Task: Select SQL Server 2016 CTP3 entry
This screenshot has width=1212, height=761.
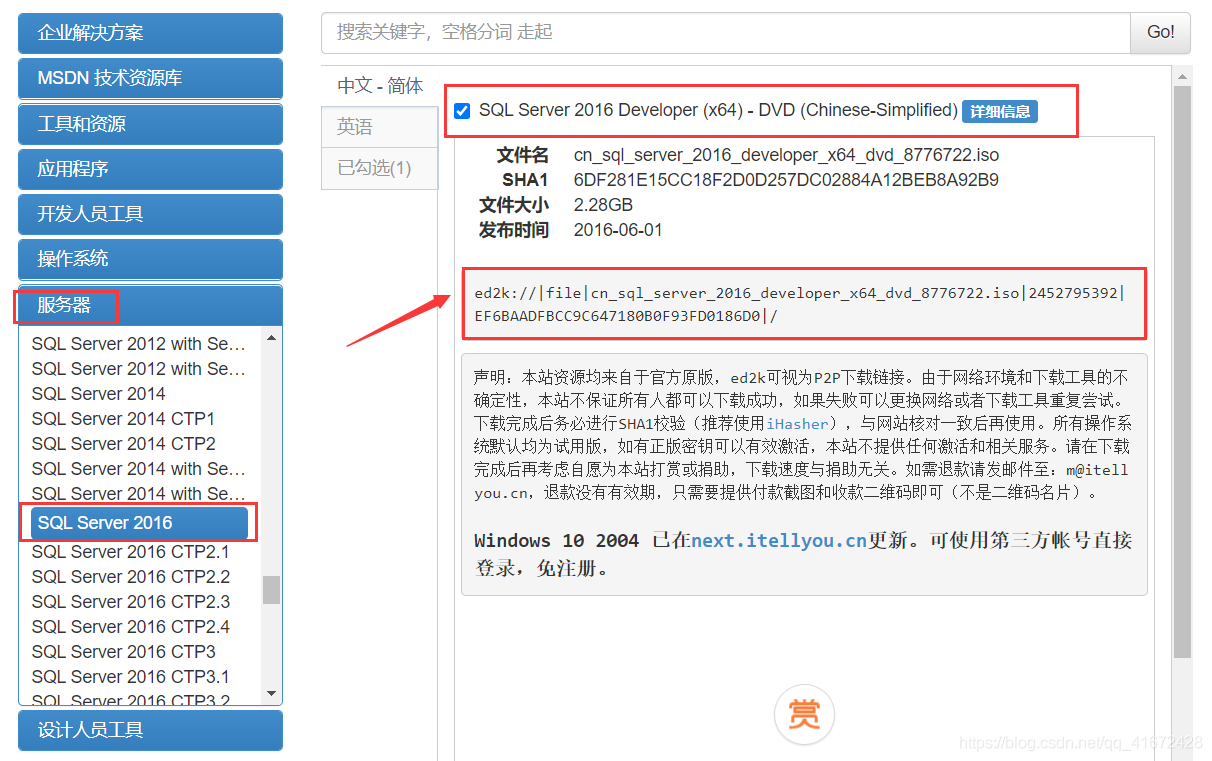Action: tap(123, 652)
